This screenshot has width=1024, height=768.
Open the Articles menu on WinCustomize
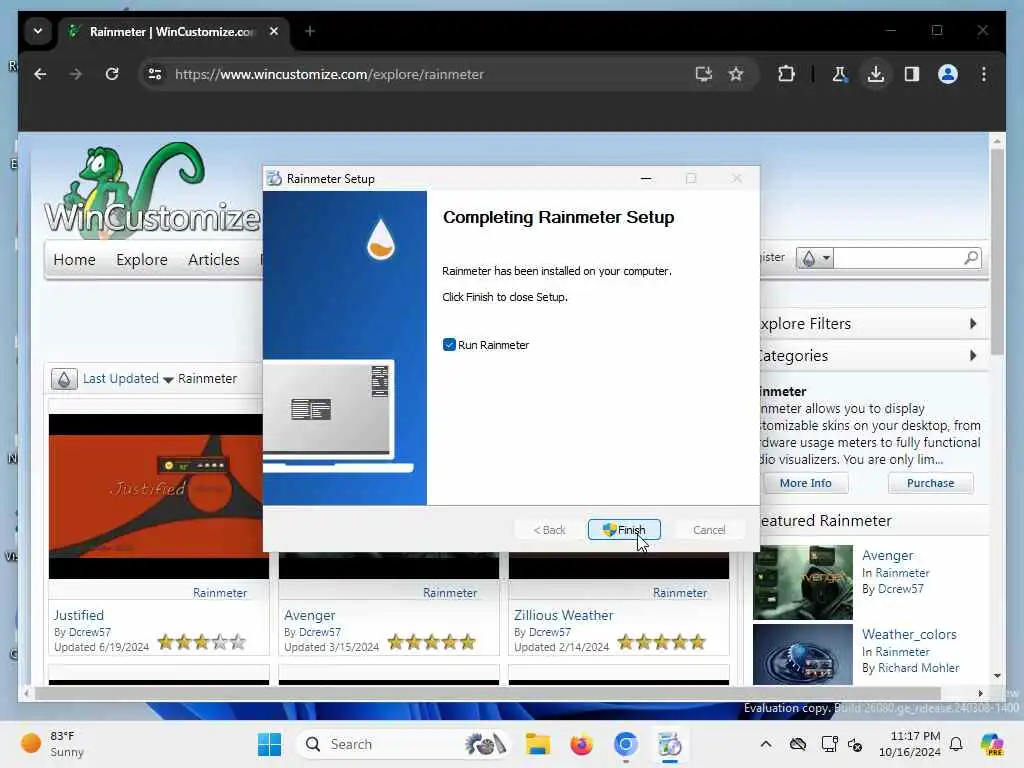[x=214, y=259]
